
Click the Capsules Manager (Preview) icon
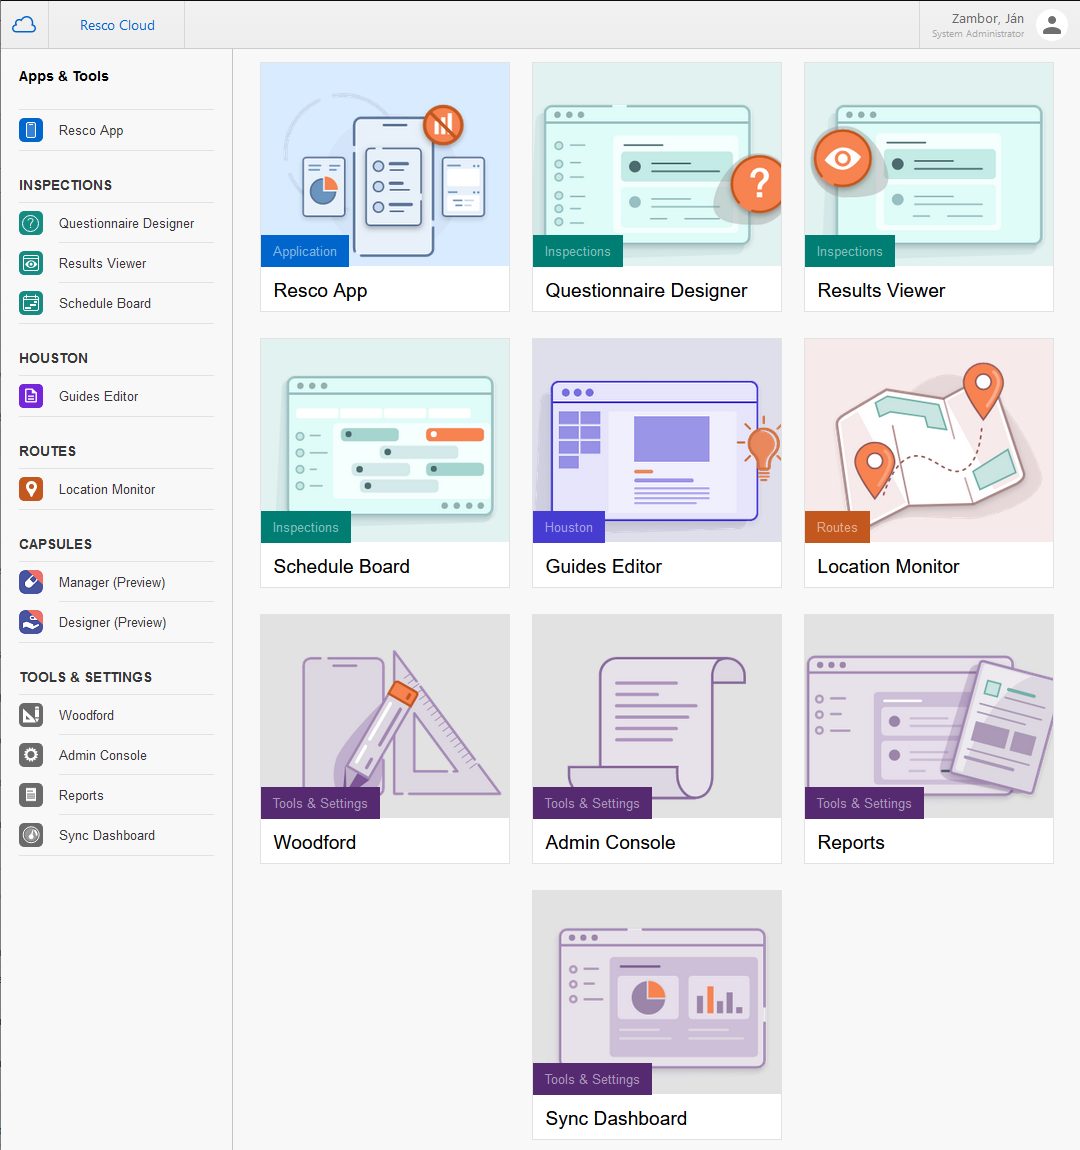tap(31, 582)
